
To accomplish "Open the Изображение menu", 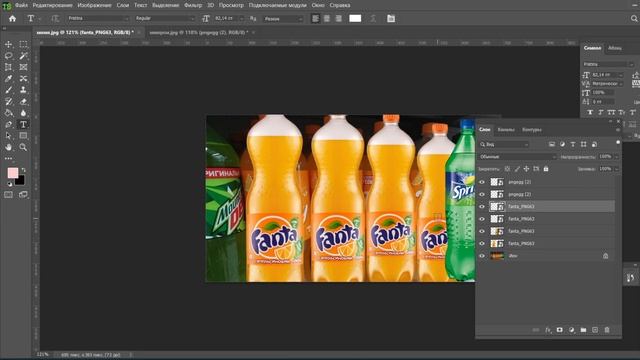I will 94,5.
